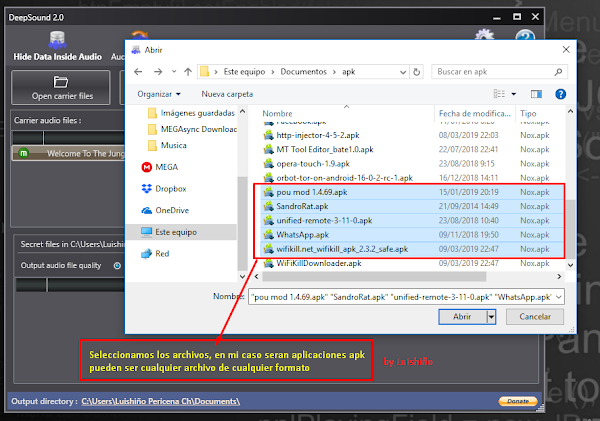Click the Donate button
The height and width of the screenshot is (421, 600).
click(518, 401)
